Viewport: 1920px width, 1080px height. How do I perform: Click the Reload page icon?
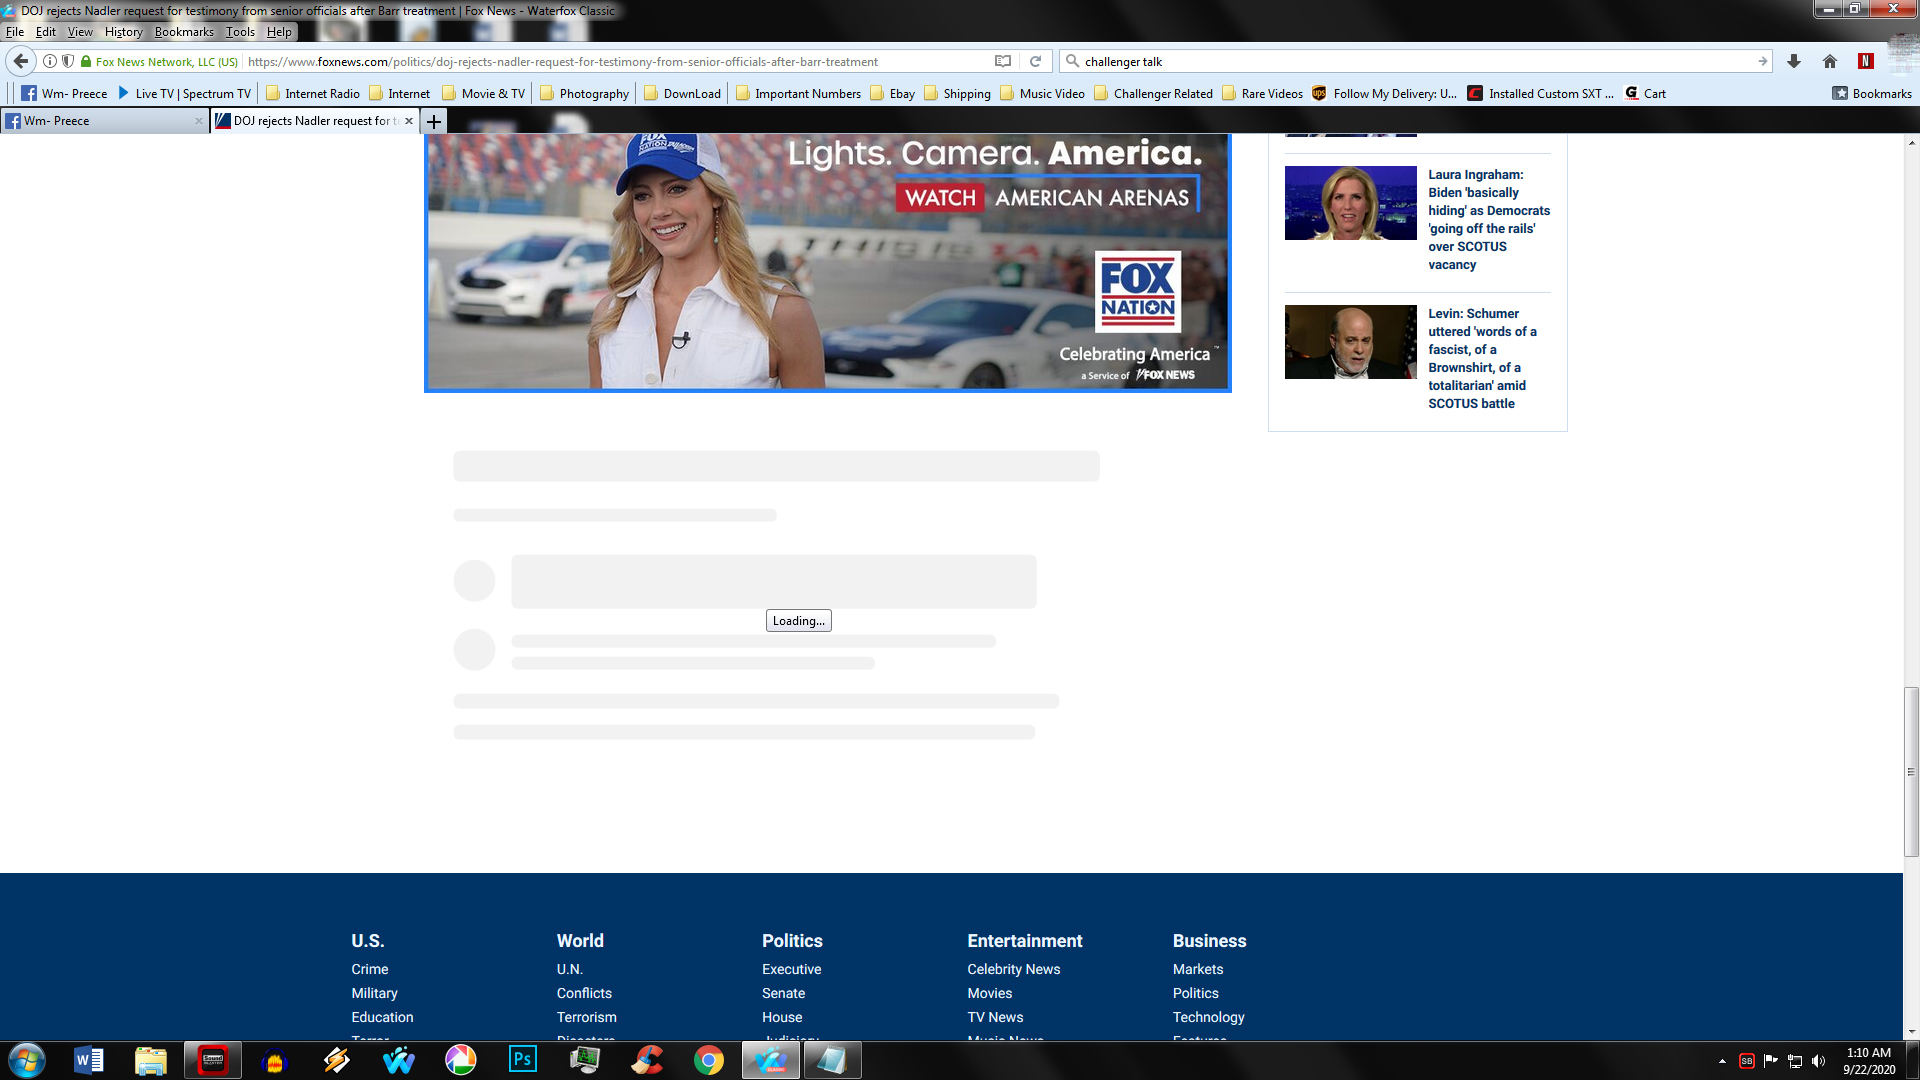tap(1036, 61)
